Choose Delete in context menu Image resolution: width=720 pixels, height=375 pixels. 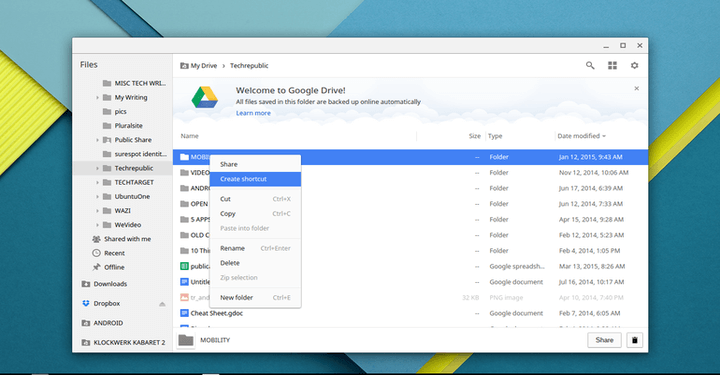(x=255, y=263)
